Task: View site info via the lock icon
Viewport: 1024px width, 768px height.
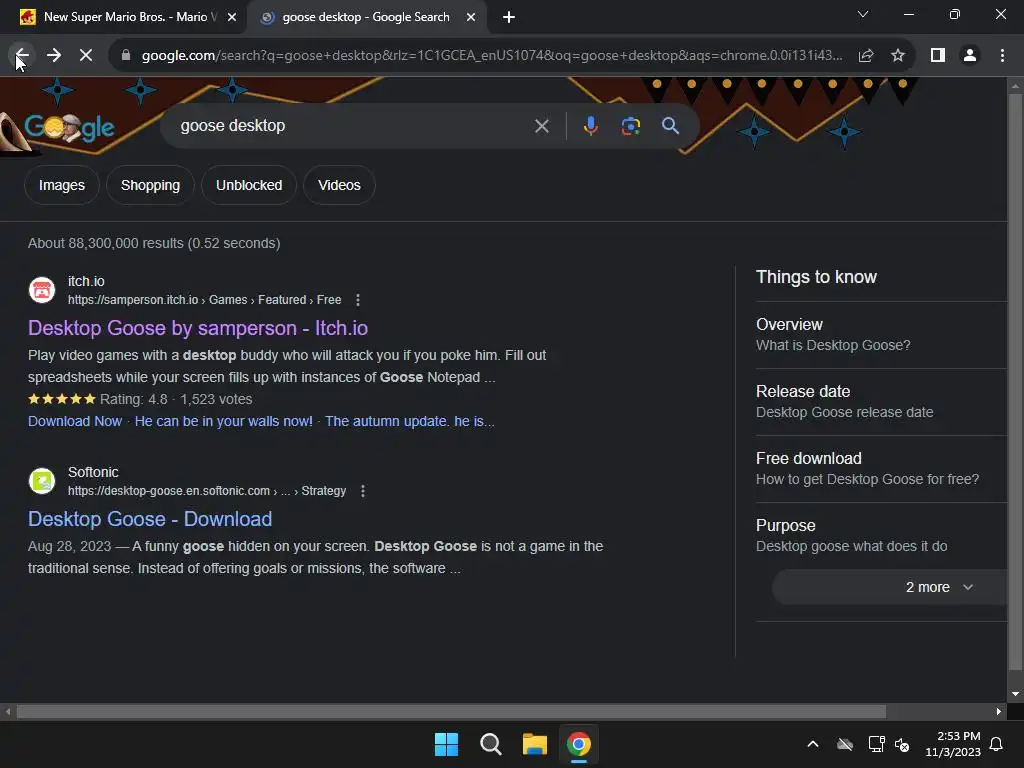Action: click(126, 56)
